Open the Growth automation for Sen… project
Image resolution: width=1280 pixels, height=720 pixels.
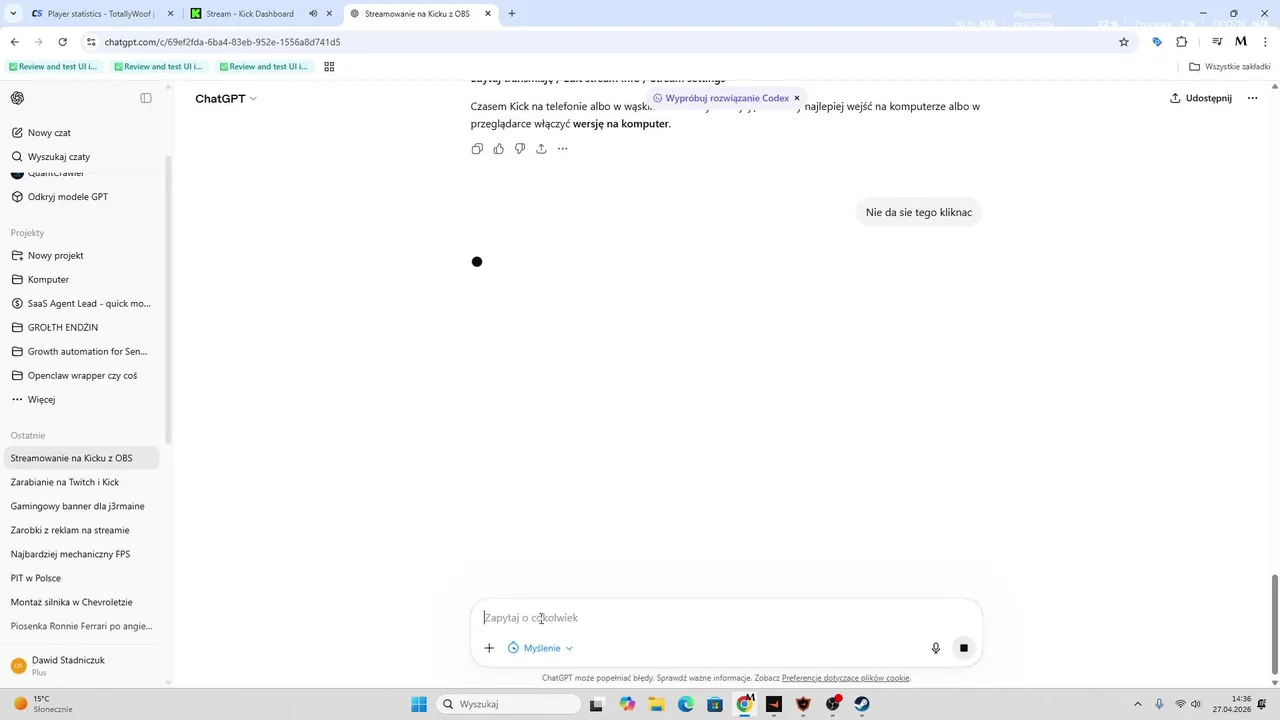point(80,351)
